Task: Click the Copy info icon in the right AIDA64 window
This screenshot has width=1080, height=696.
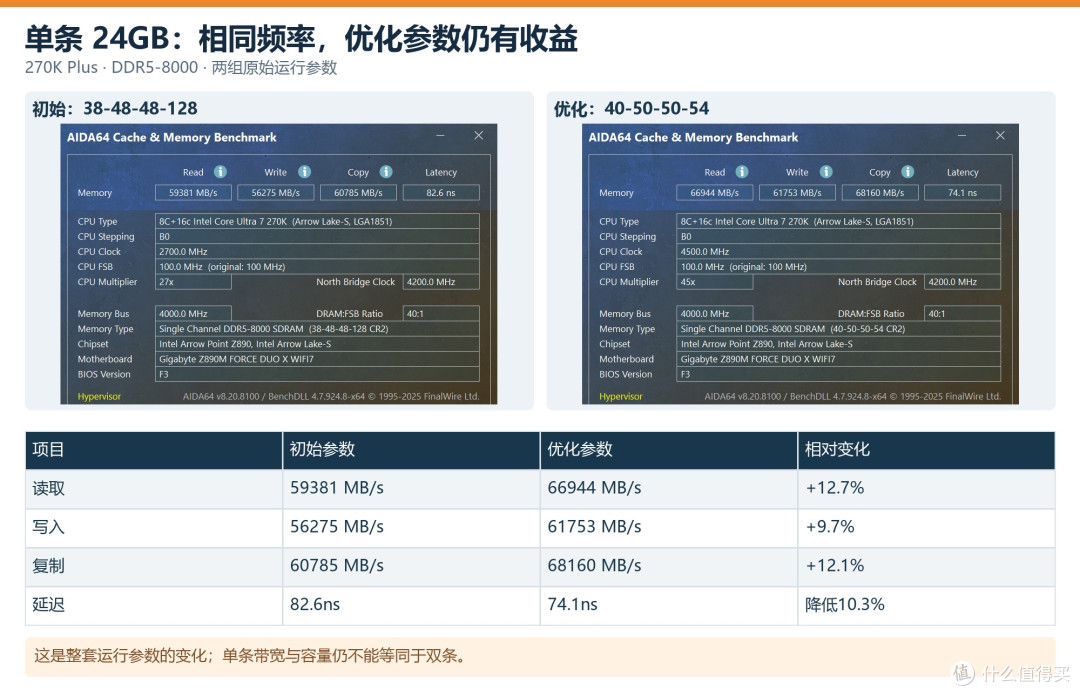Action: (x=908, y=172)
